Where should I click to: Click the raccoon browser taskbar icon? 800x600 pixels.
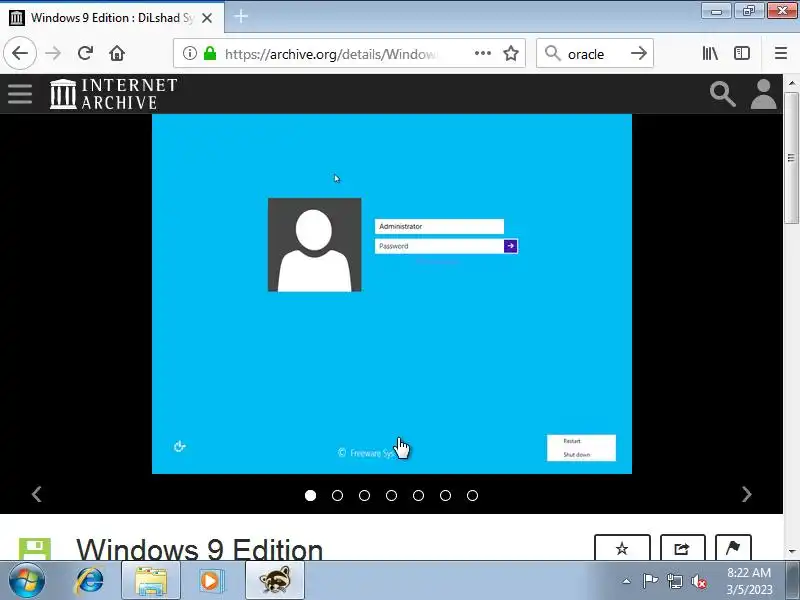tap(275, 581)
